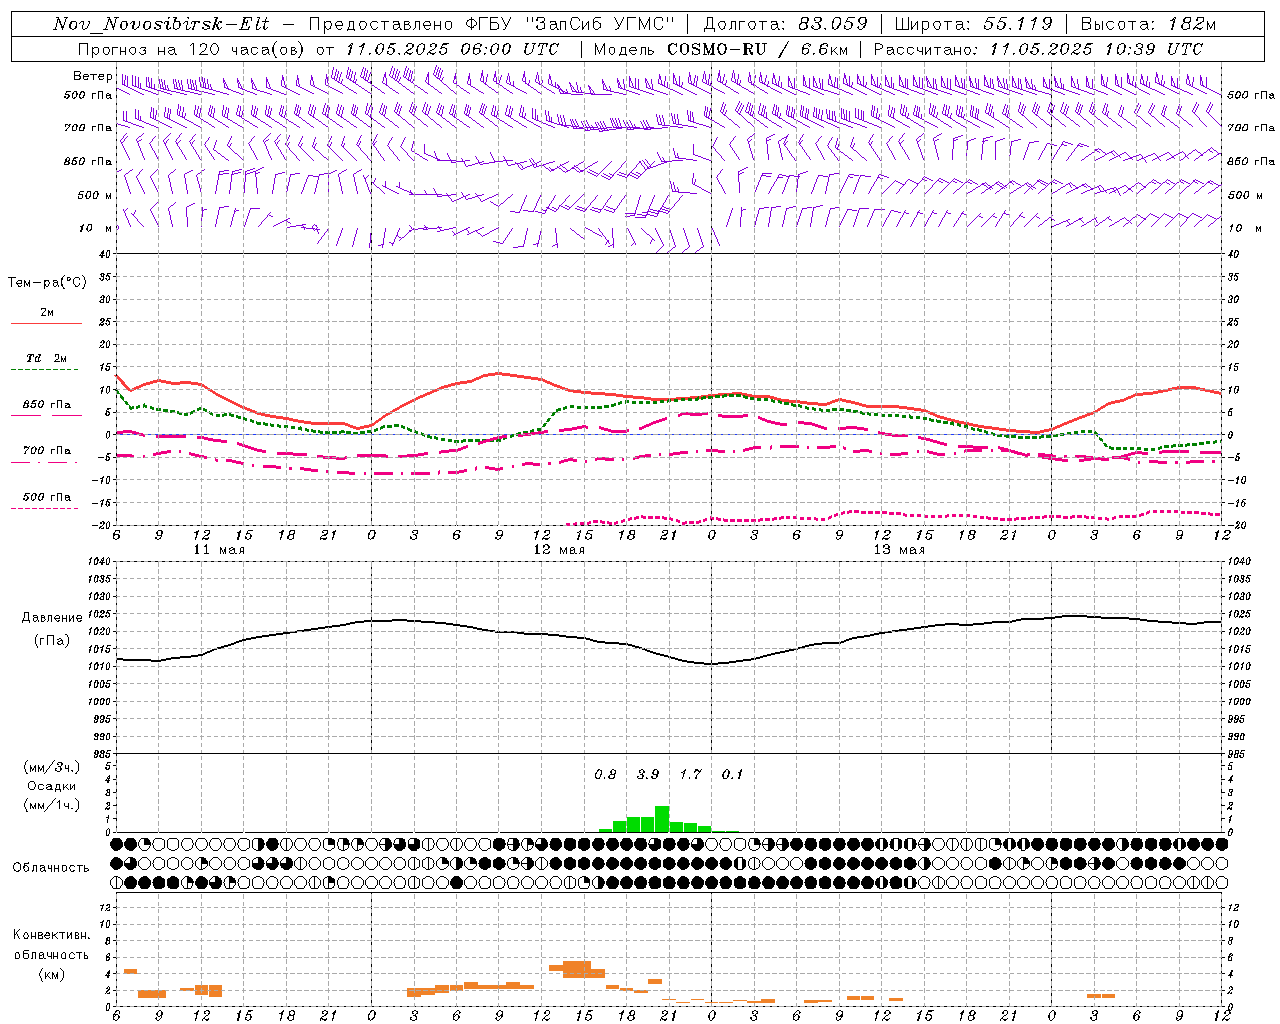Click the tallest green precipitation bar
Viewport: 1280px width, 1024px height.
click(662, 819)
